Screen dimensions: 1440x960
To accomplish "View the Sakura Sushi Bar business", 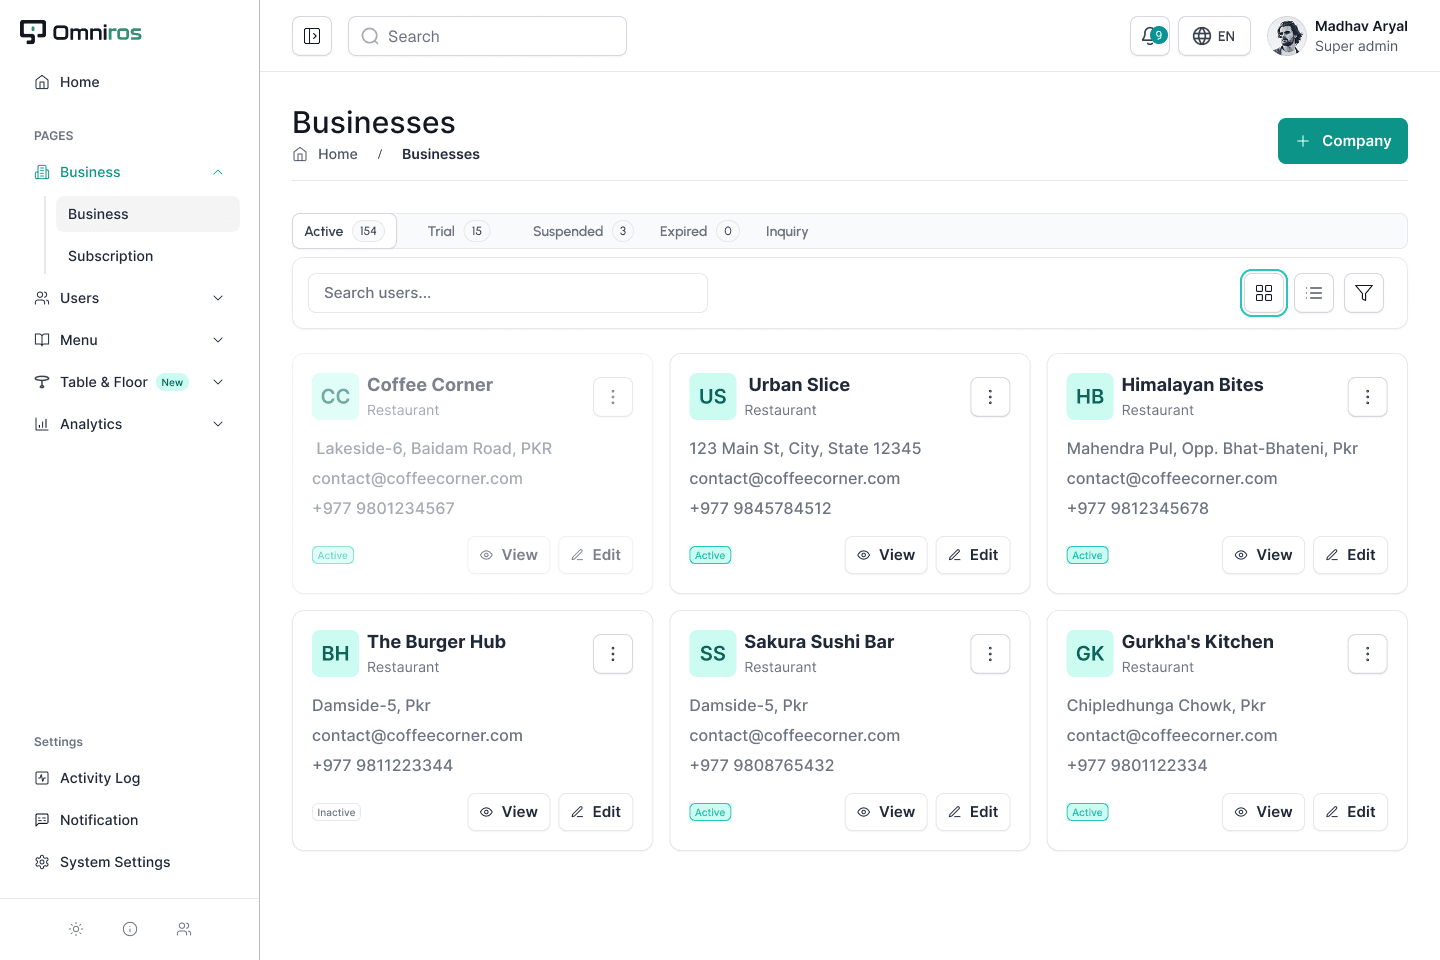I will point(886,812).
